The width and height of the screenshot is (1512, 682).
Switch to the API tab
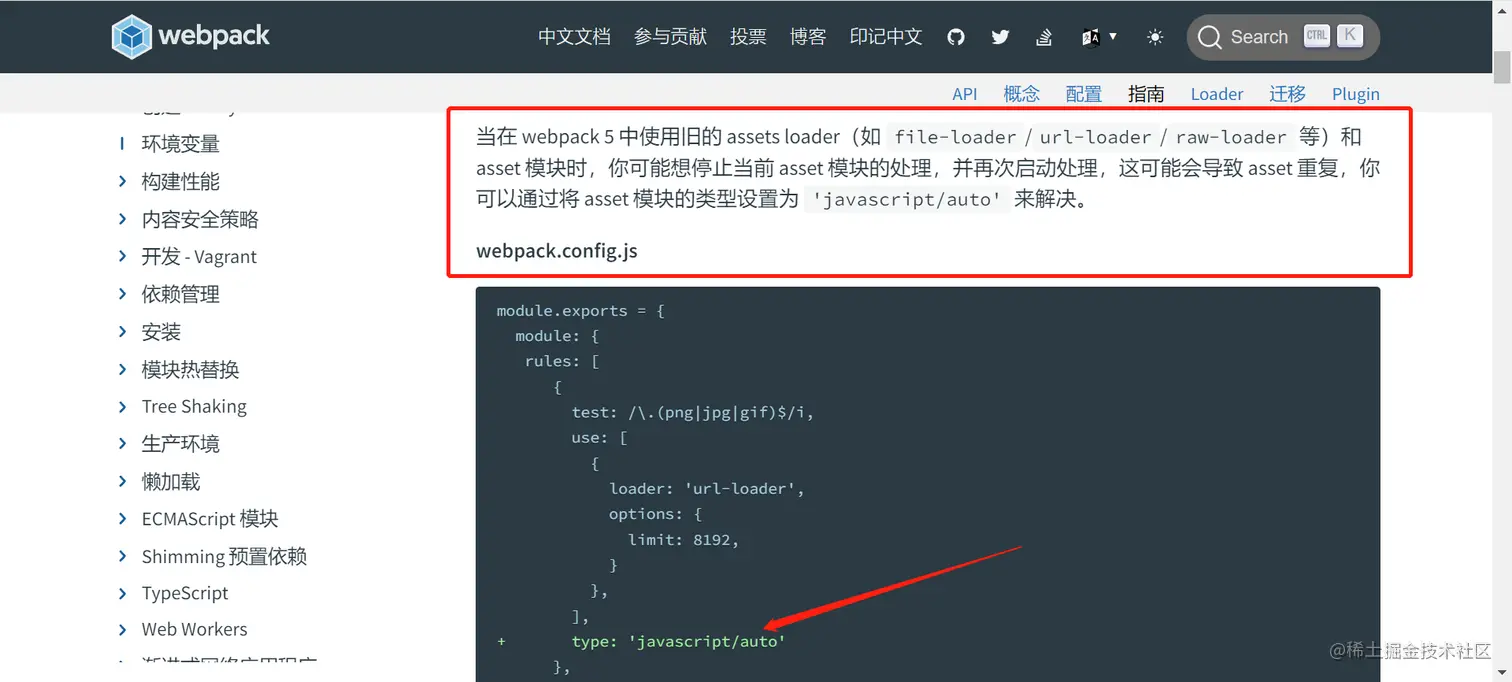click(965, 94)
